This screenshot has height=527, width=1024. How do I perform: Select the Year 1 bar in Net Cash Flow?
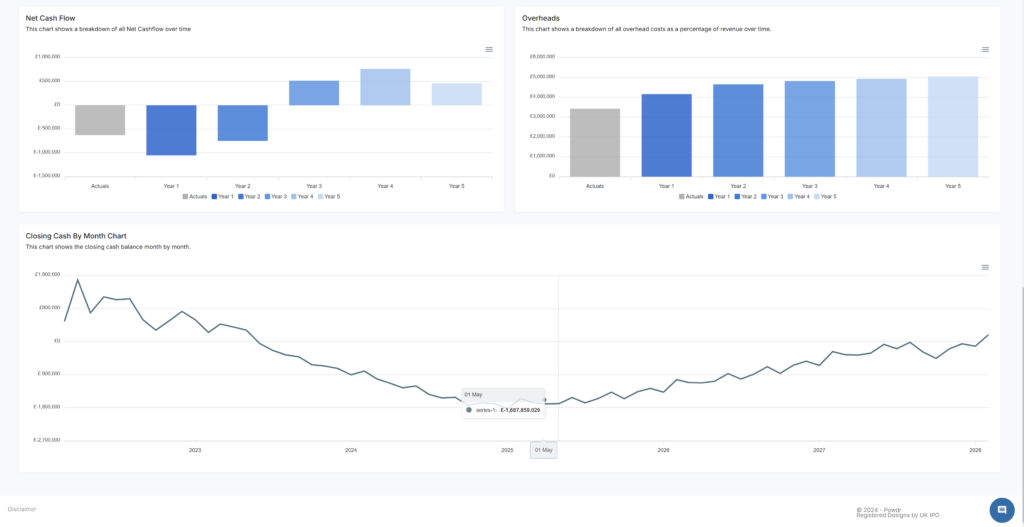[171, 130]
